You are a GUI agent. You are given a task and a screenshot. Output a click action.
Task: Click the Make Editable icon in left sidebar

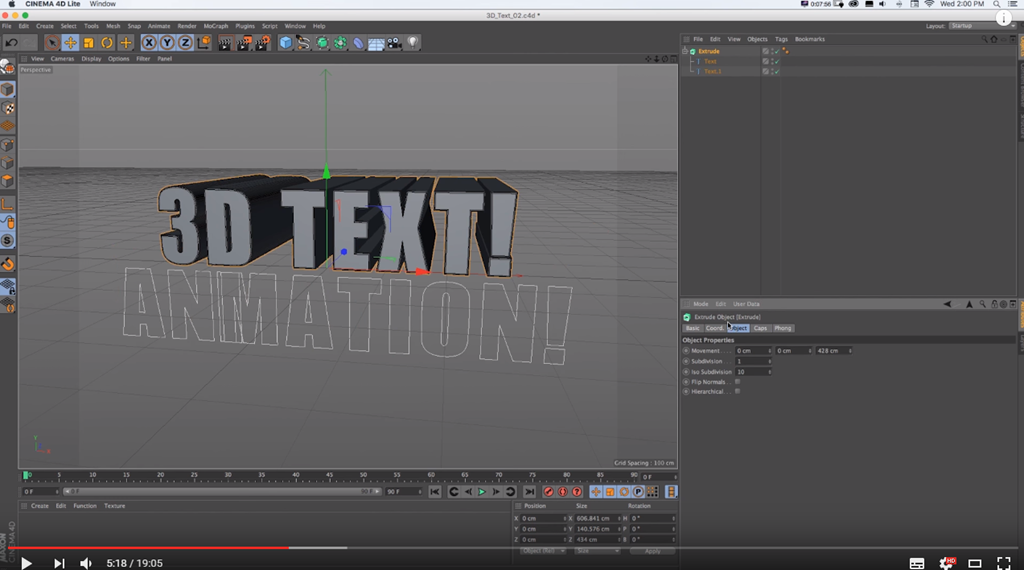(7, 67)
